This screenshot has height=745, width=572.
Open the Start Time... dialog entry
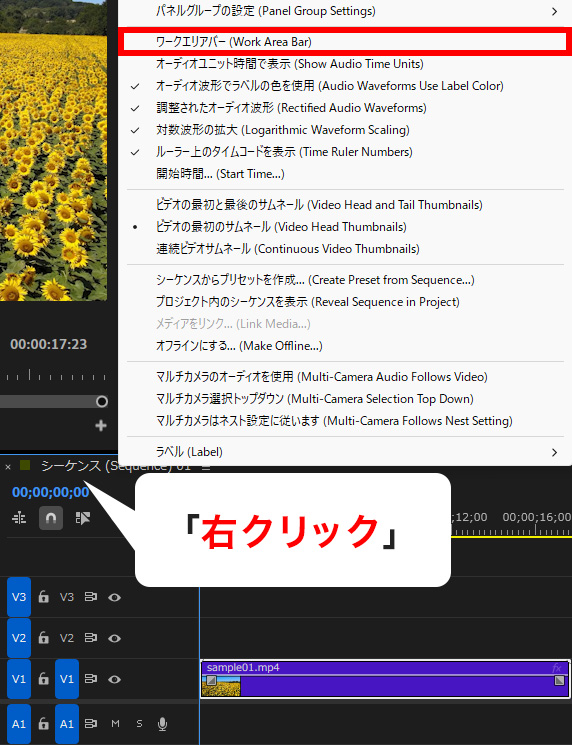click(x=345, y=174)
